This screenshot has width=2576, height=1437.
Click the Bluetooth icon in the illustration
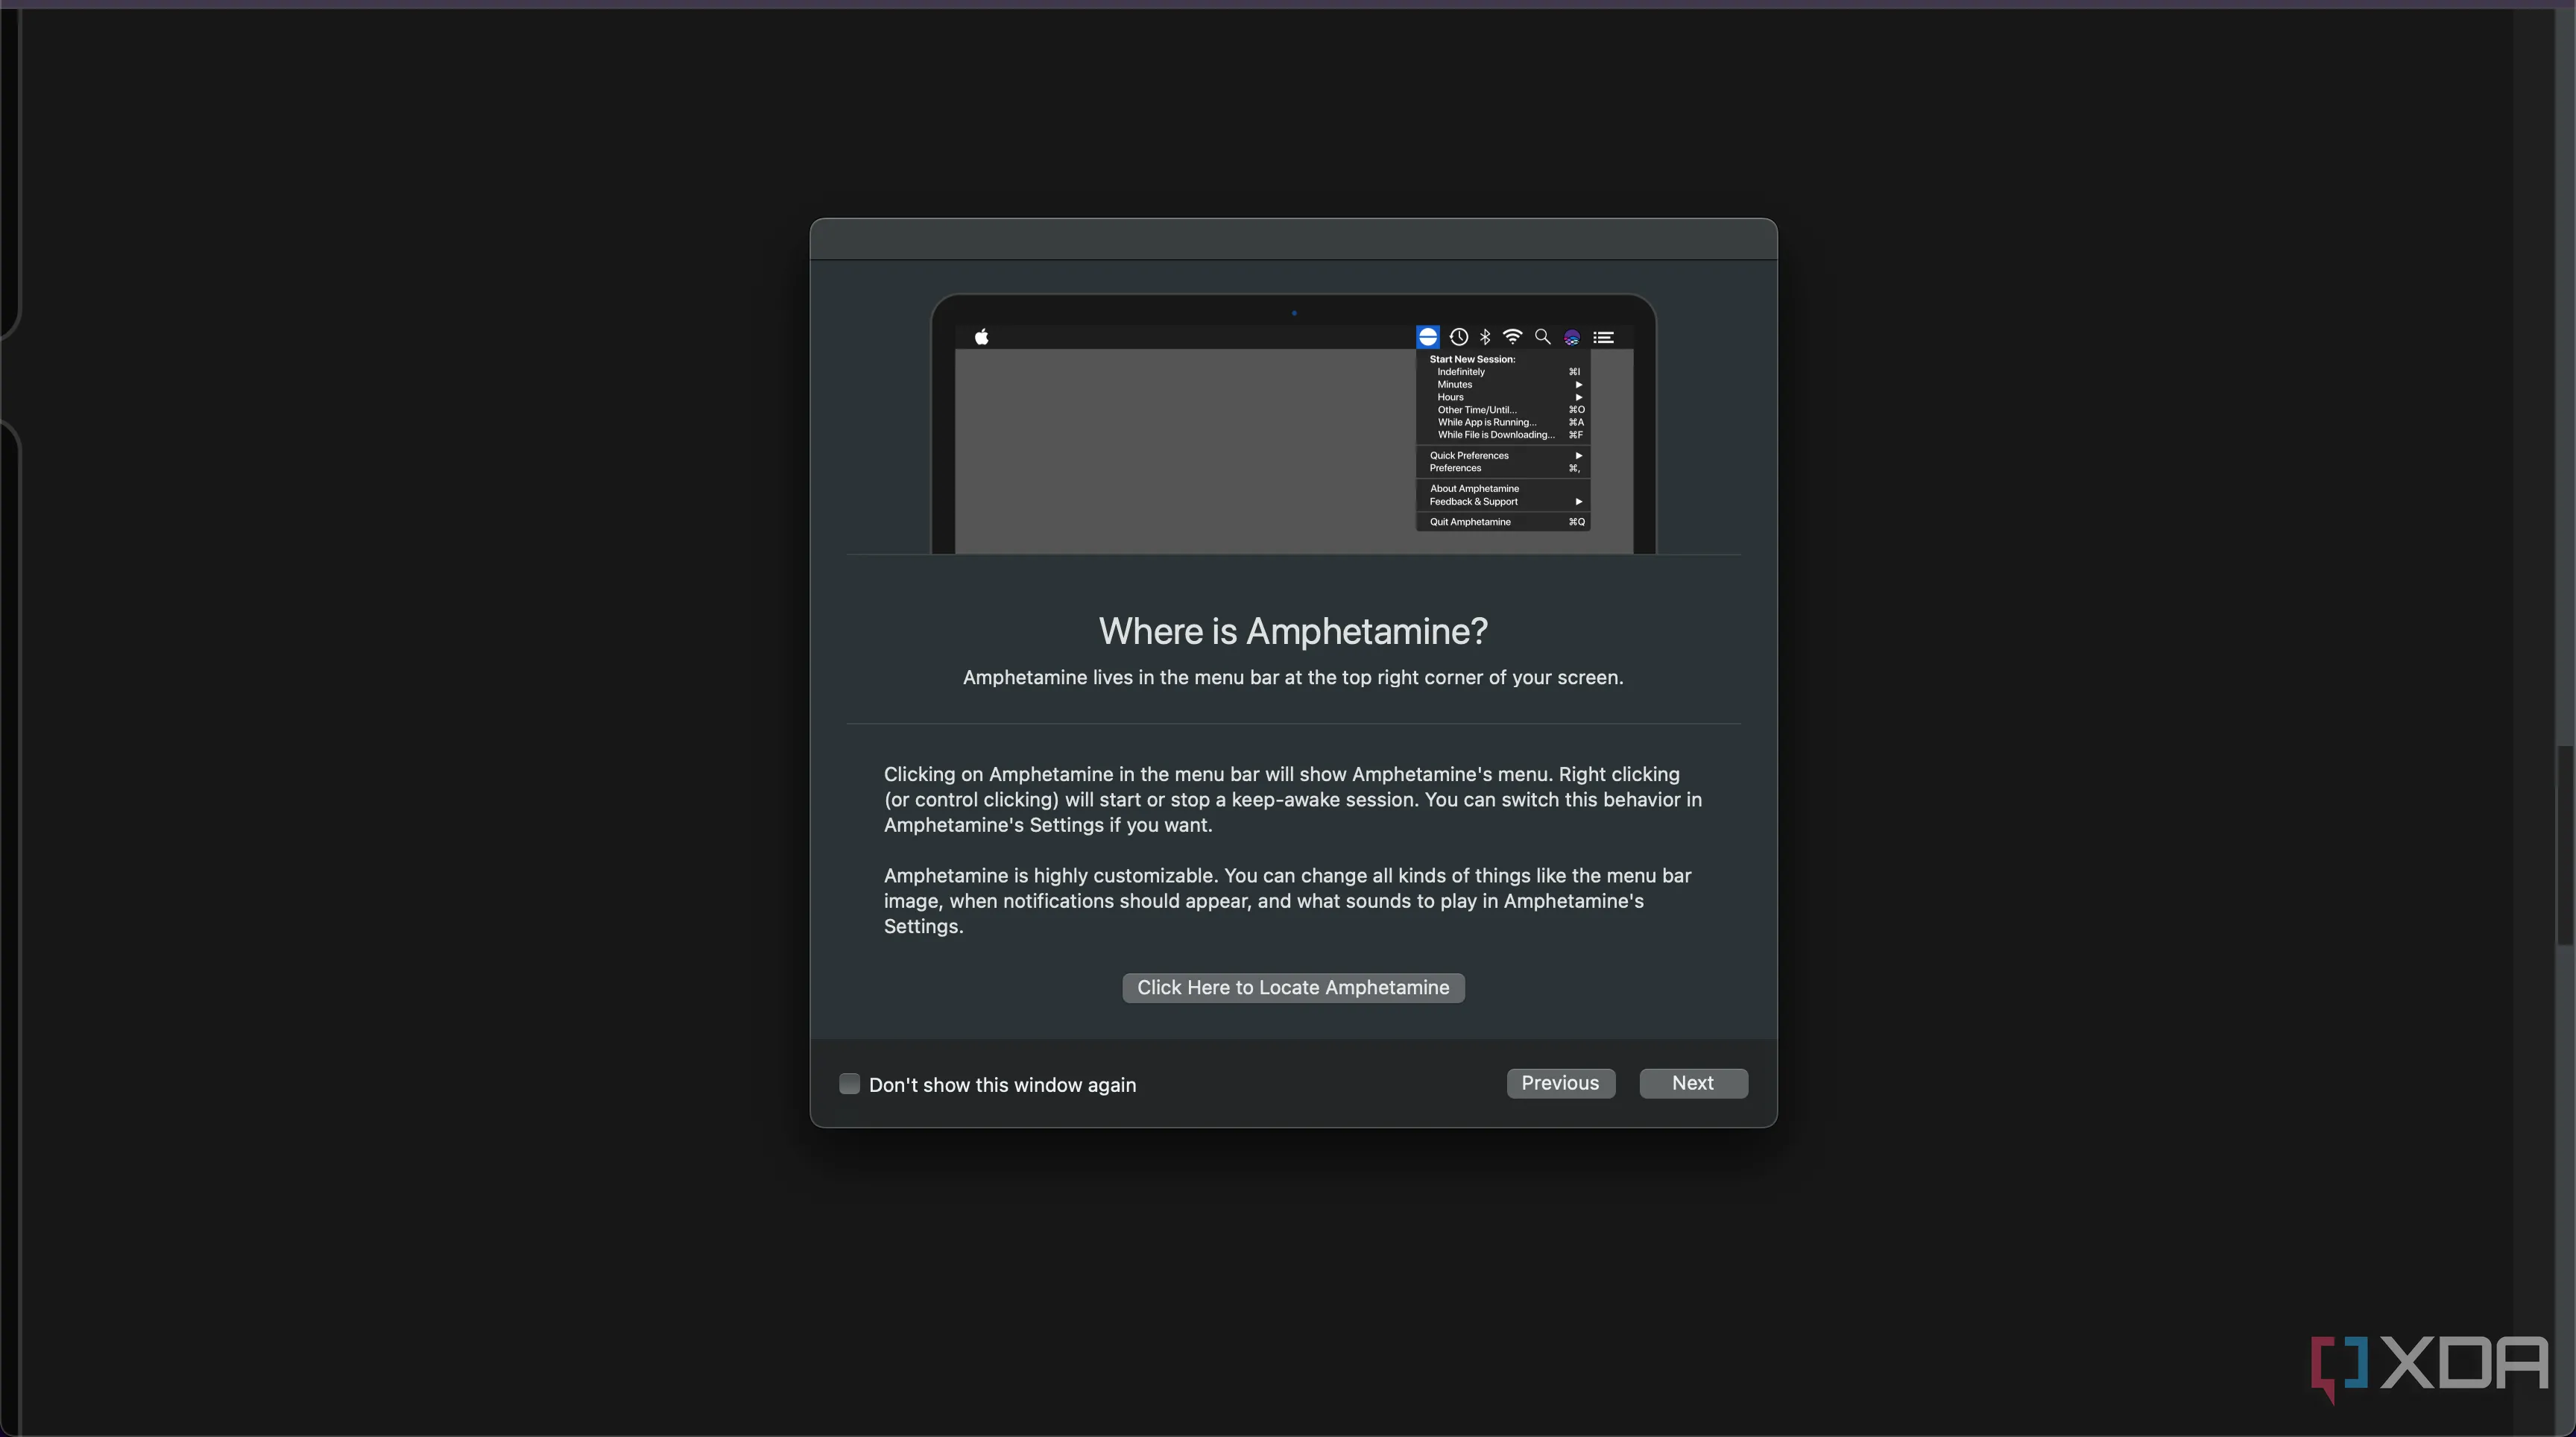click(1485, 337)
